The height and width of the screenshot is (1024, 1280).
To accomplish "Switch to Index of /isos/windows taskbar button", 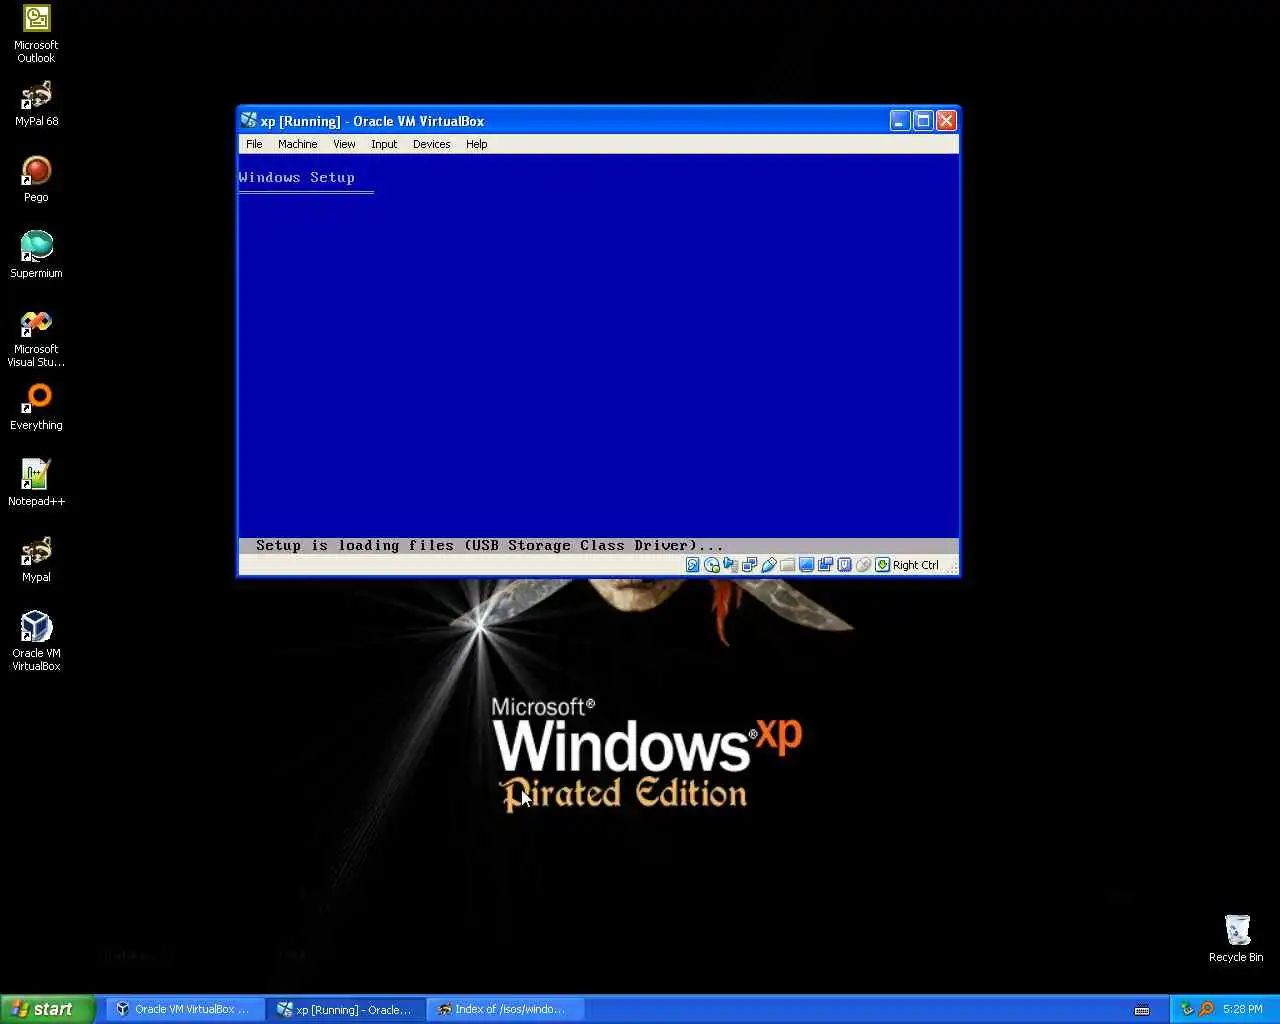I will (507, 1009).
